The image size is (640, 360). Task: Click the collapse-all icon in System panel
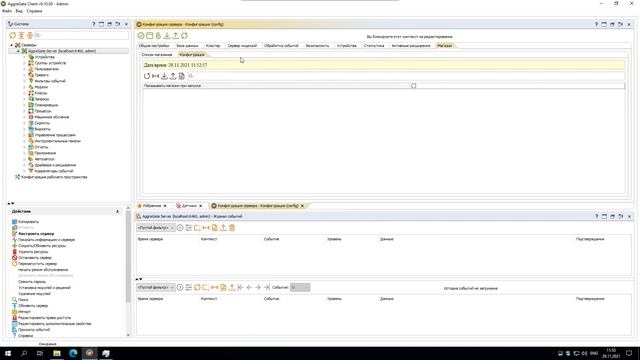30,36
